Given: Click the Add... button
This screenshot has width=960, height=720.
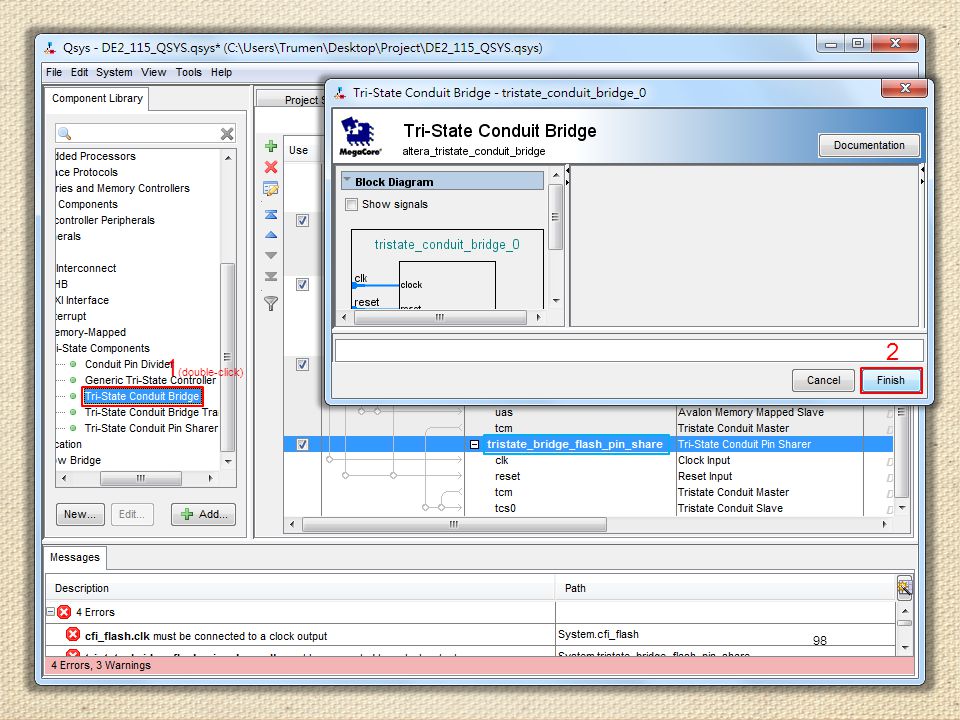Looking at the screenshot, I should point(204,514).
